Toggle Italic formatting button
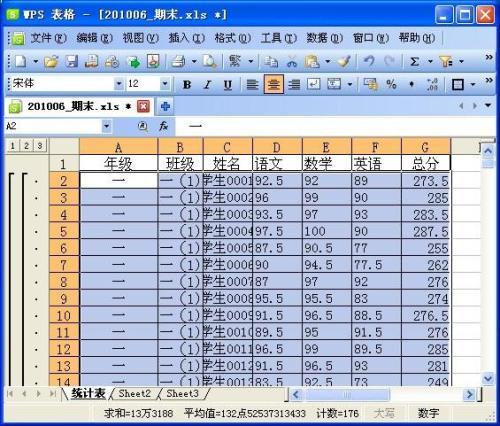 tap(207, 85)
